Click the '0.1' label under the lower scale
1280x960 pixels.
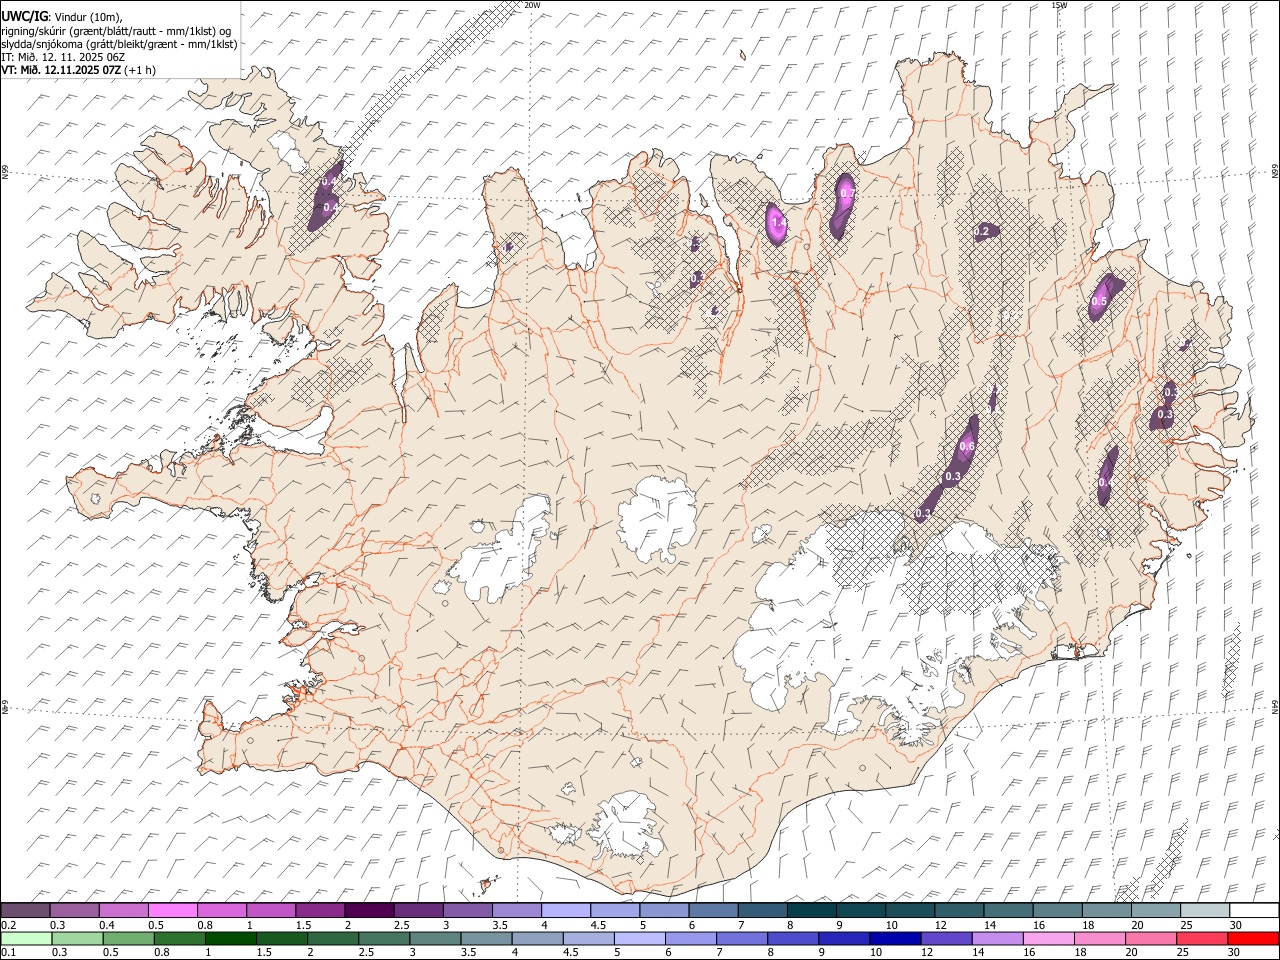tap(9, 952)
